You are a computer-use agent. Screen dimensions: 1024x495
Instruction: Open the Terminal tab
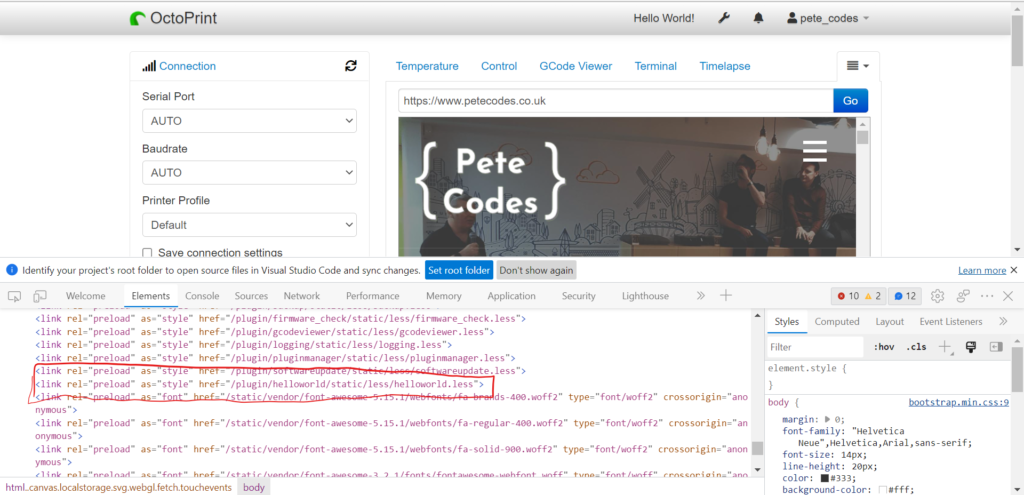(x=656, y=66)
